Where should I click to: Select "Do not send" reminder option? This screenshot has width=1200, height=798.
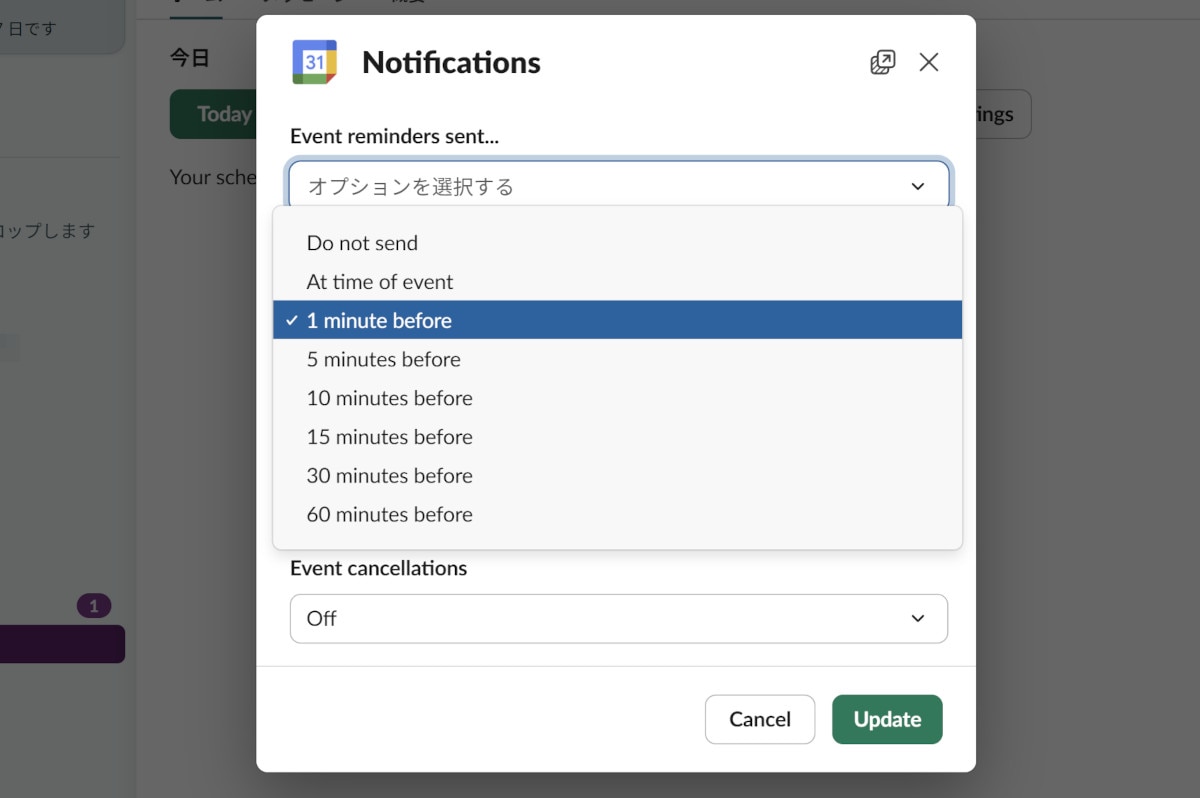coord(362,243)
